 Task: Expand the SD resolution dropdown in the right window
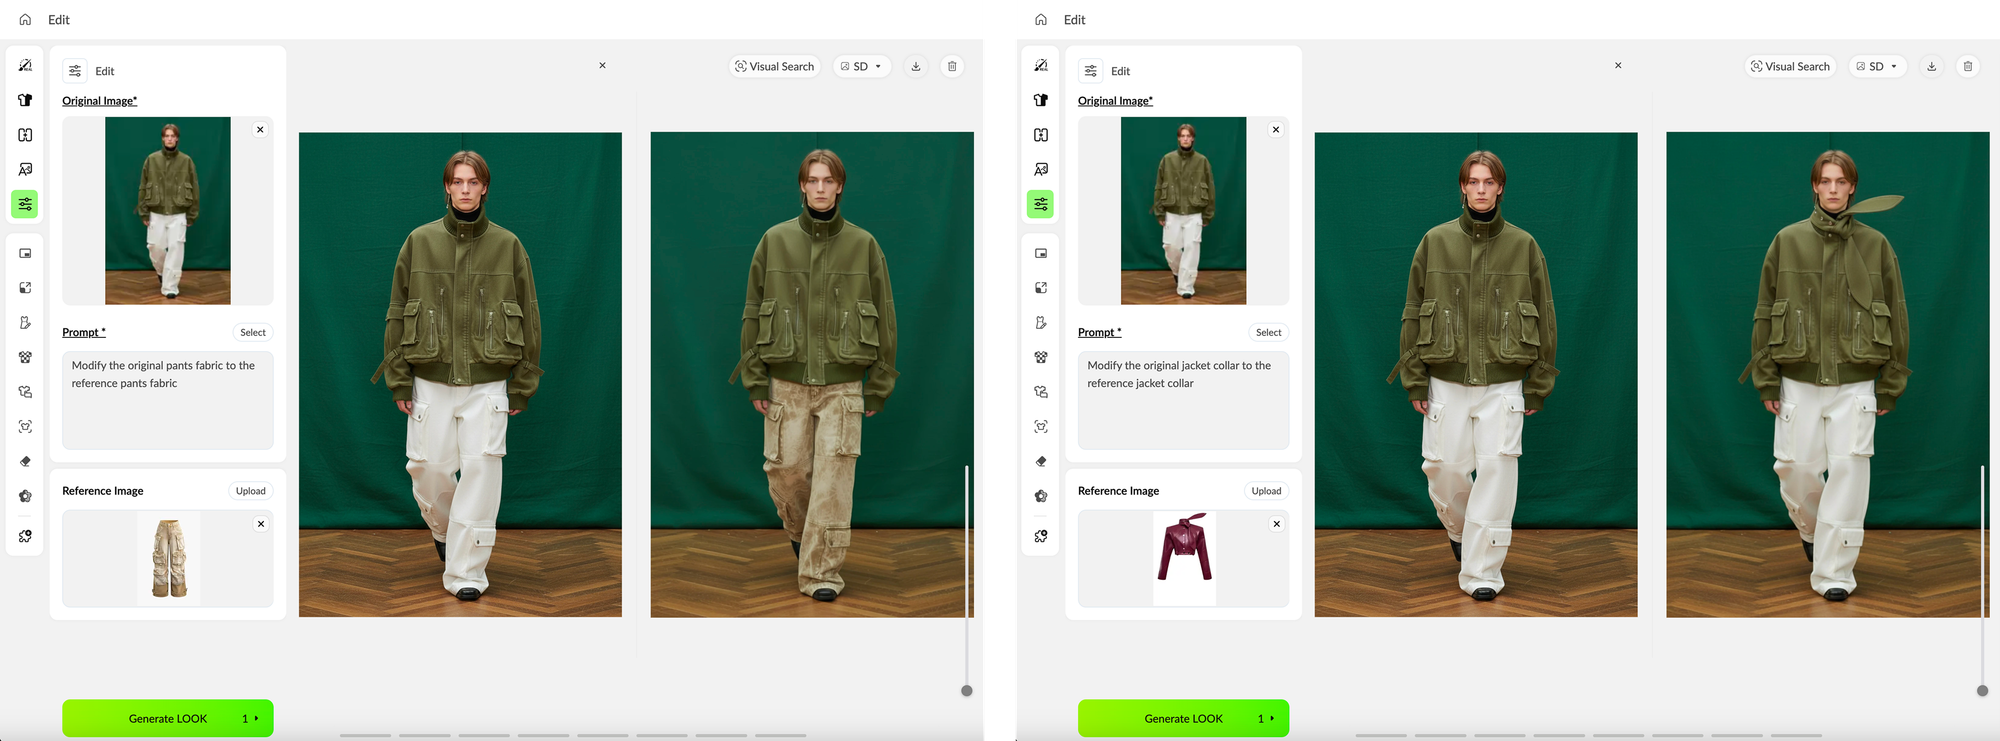tap(1877, 67)
